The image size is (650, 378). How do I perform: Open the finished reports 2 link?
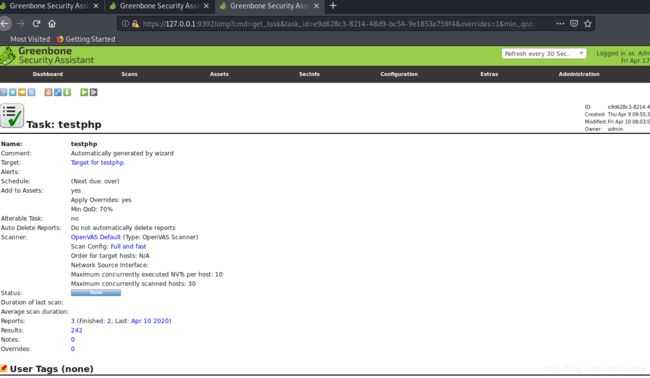109,321
